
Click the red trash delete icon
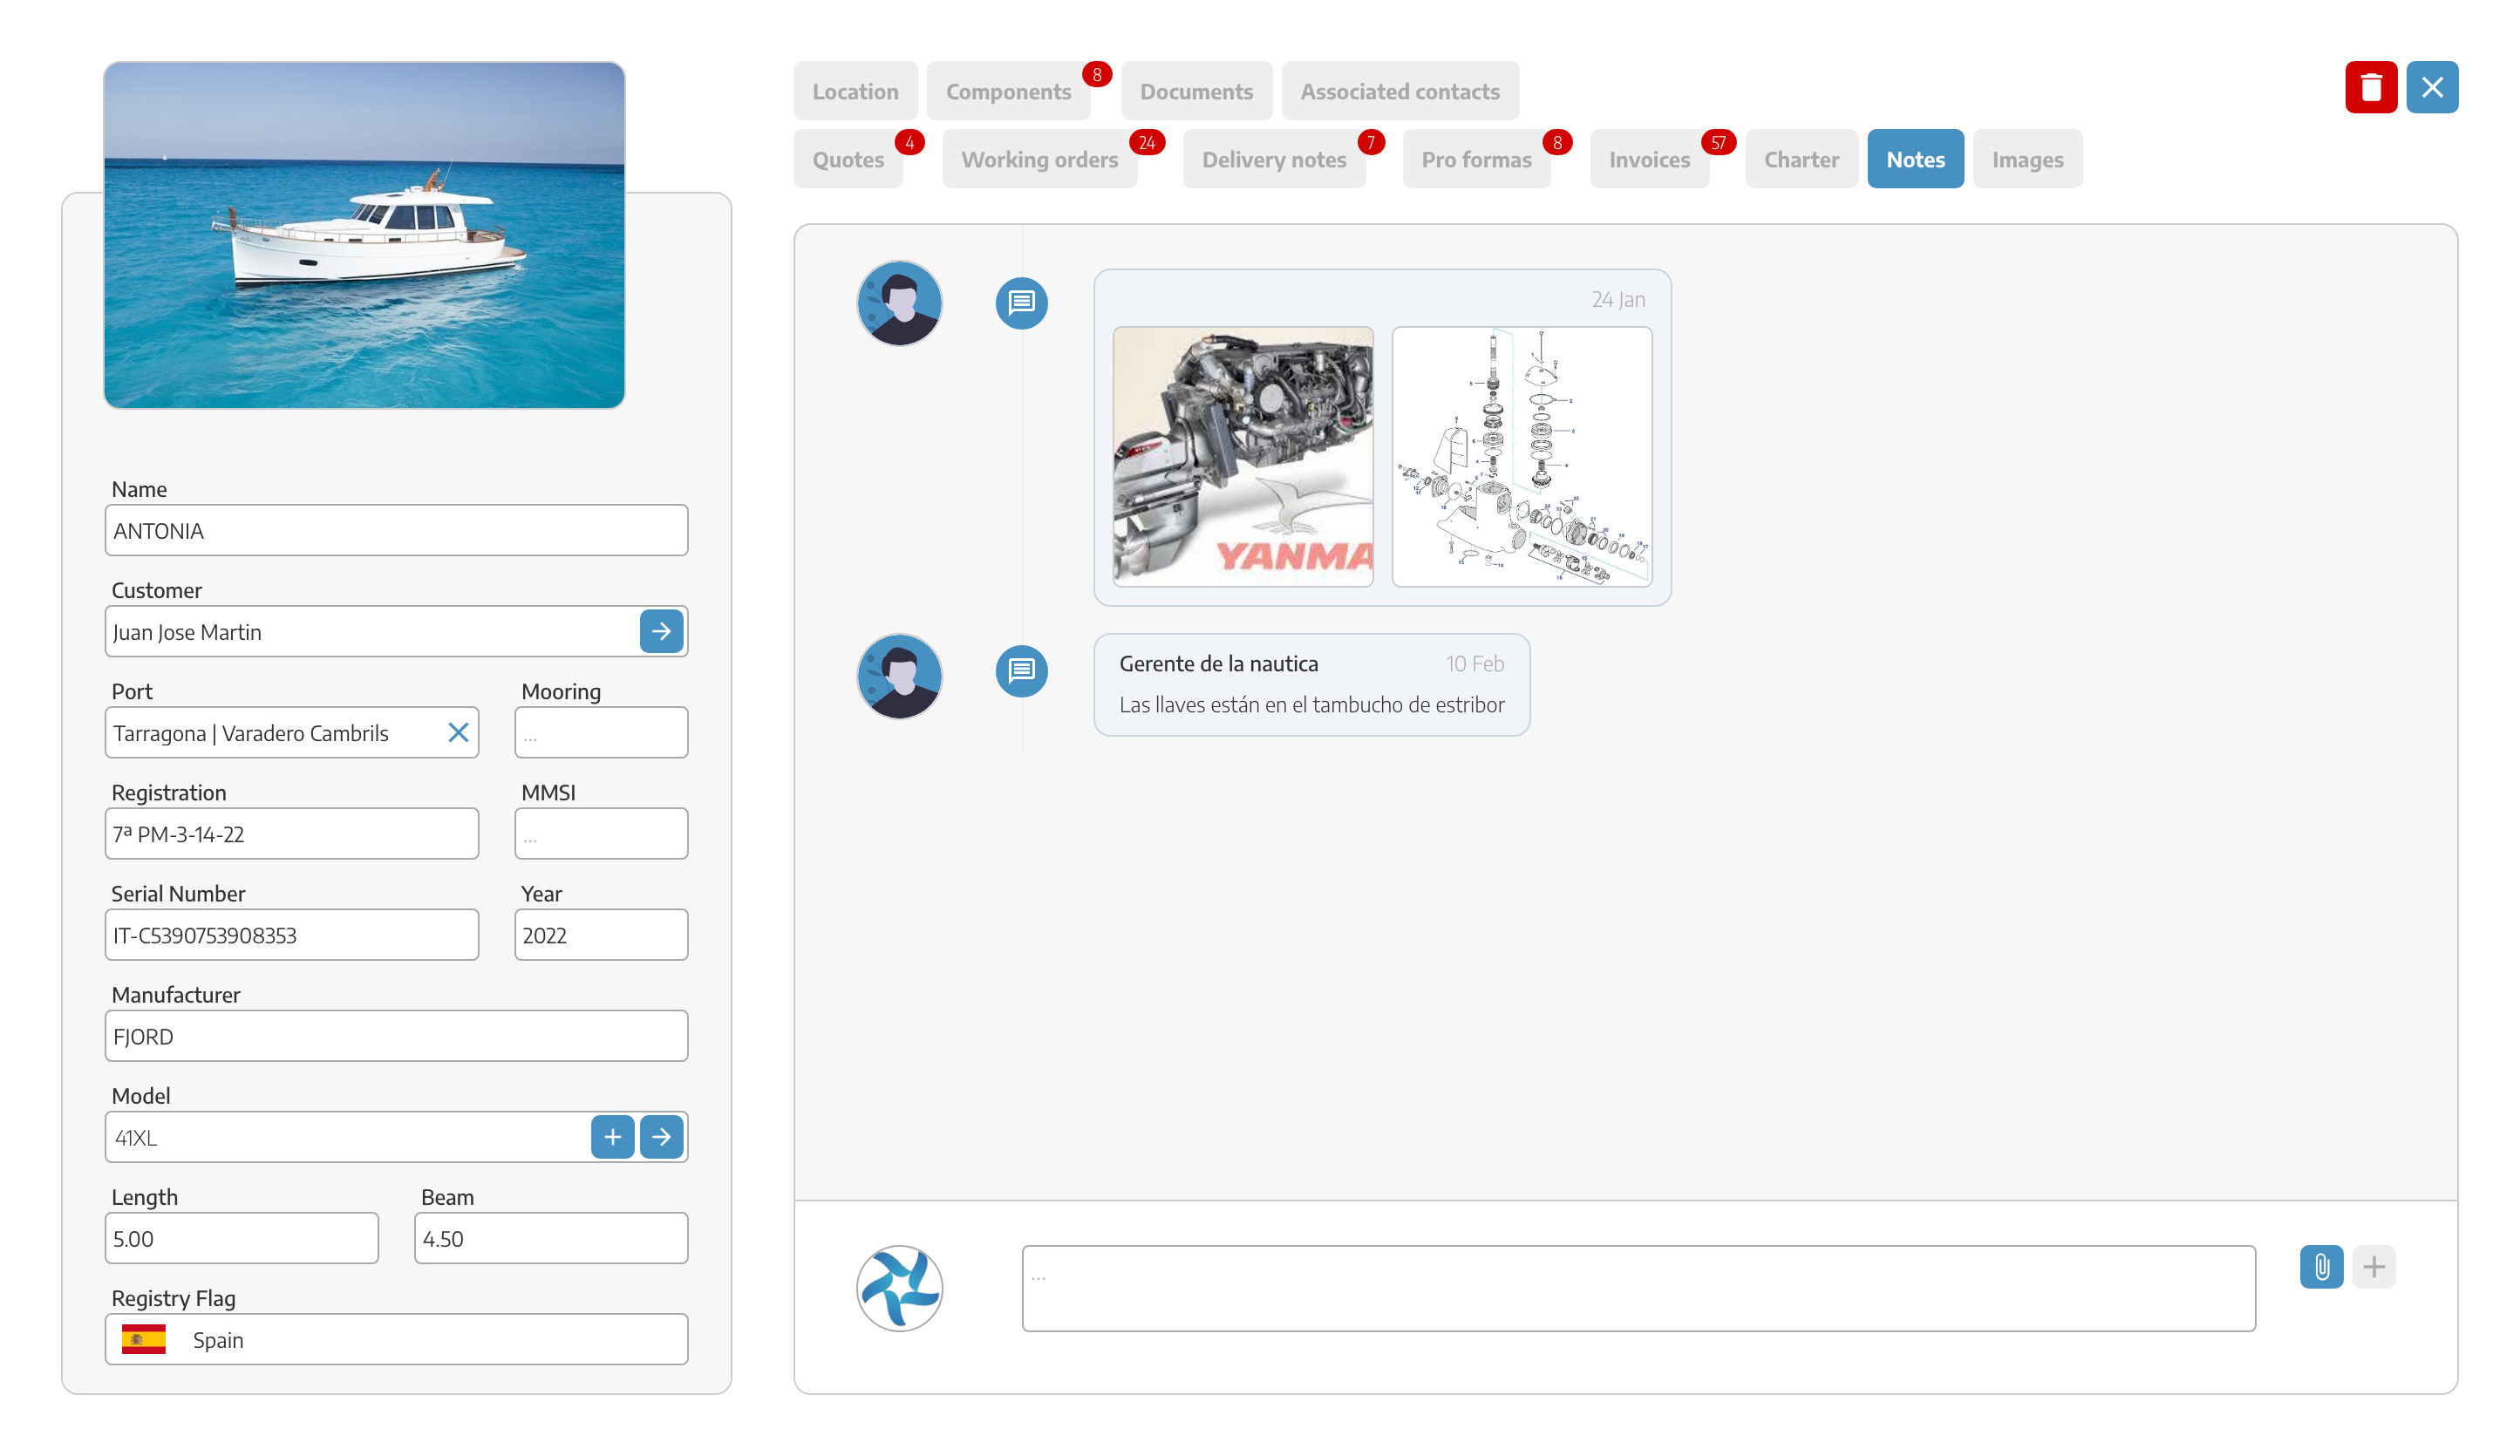click(2370, 88)
